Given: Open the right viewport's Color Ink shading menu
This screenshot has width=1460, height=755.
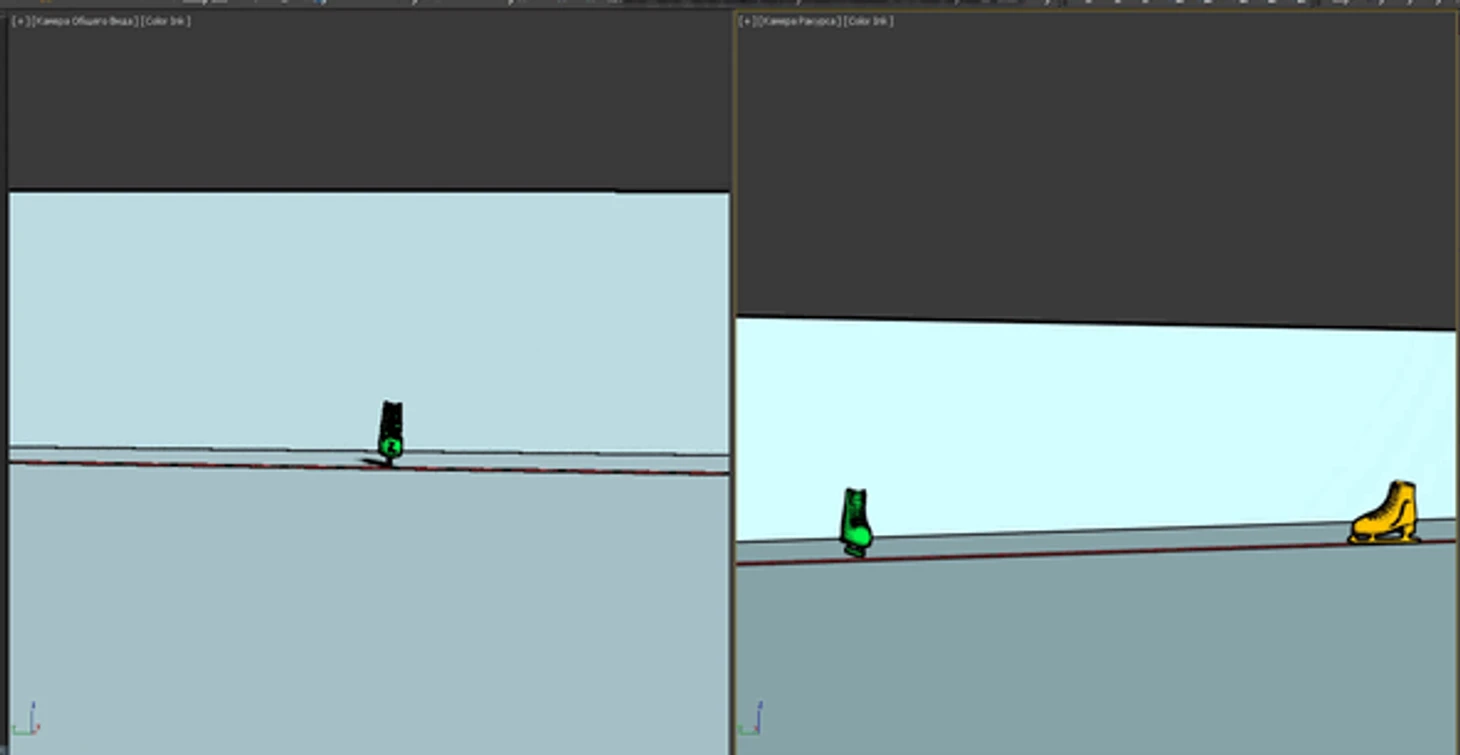Looking at the screenshot, I should (869, 21).
